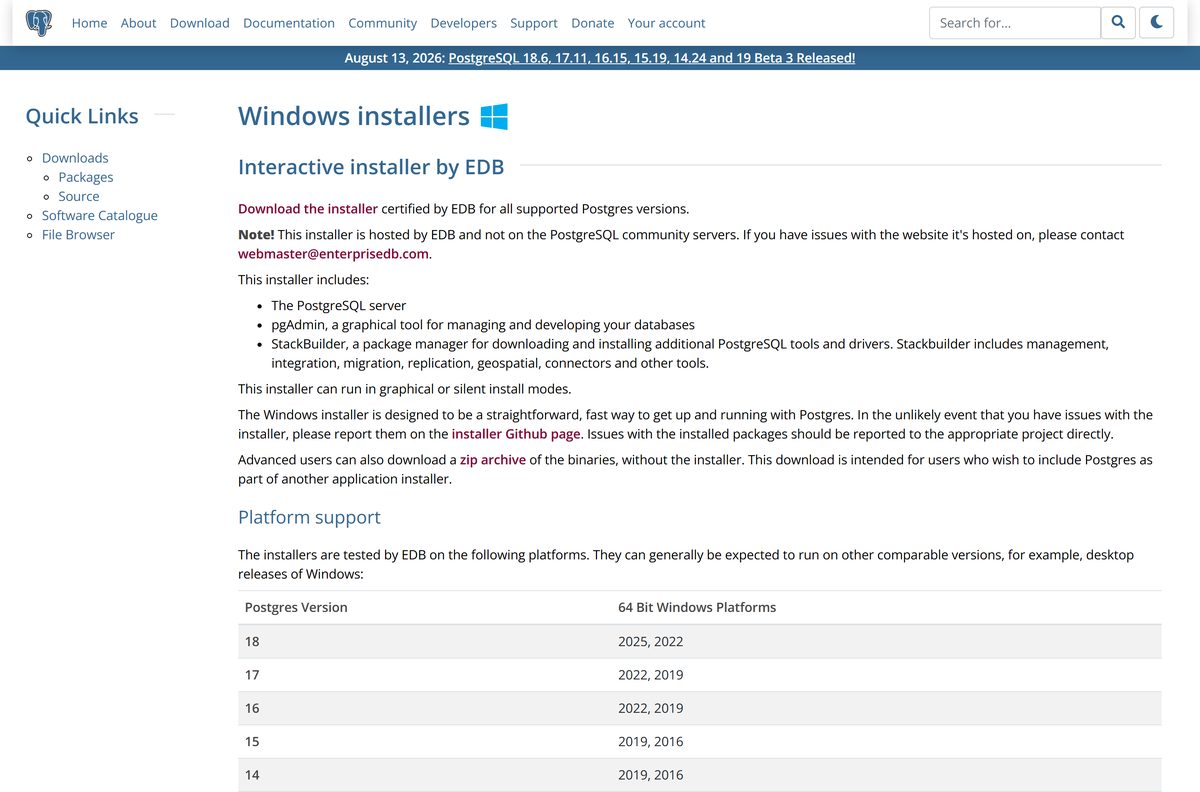1200x792 pixels.
Task: Open File Browser in Quick Links
Action: point(78,234)
